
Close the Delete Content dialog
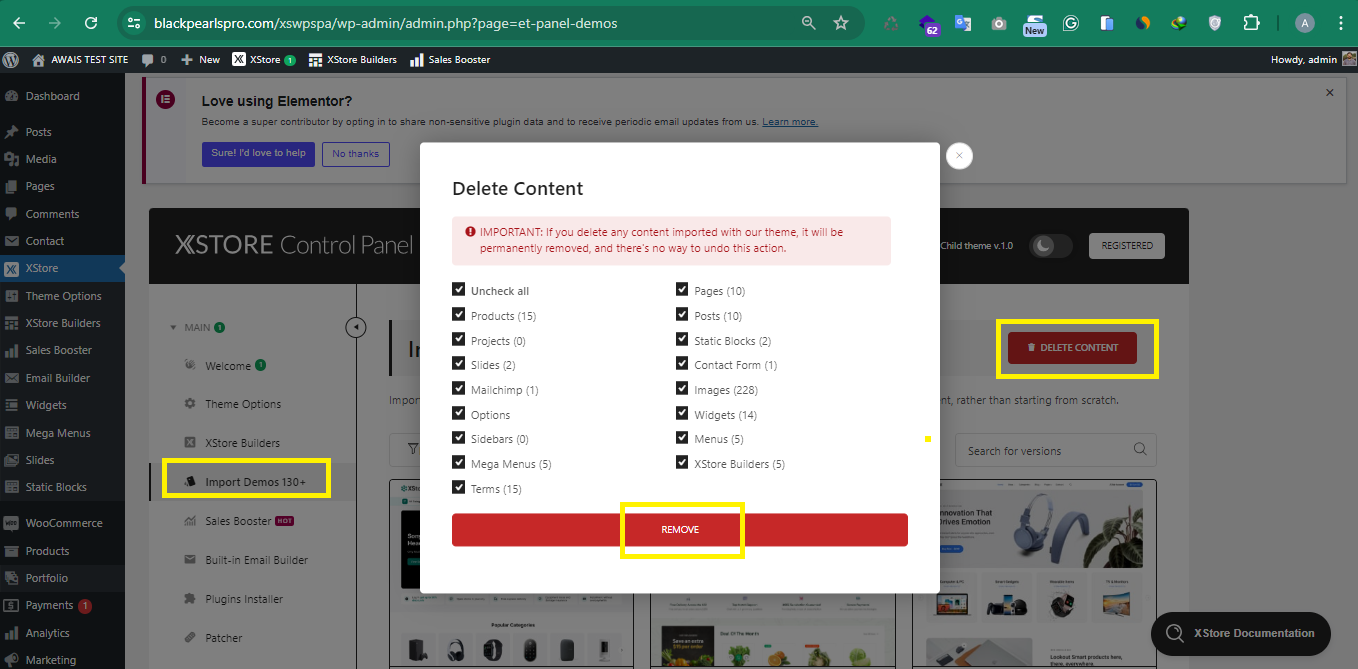[x=959, y=156]
